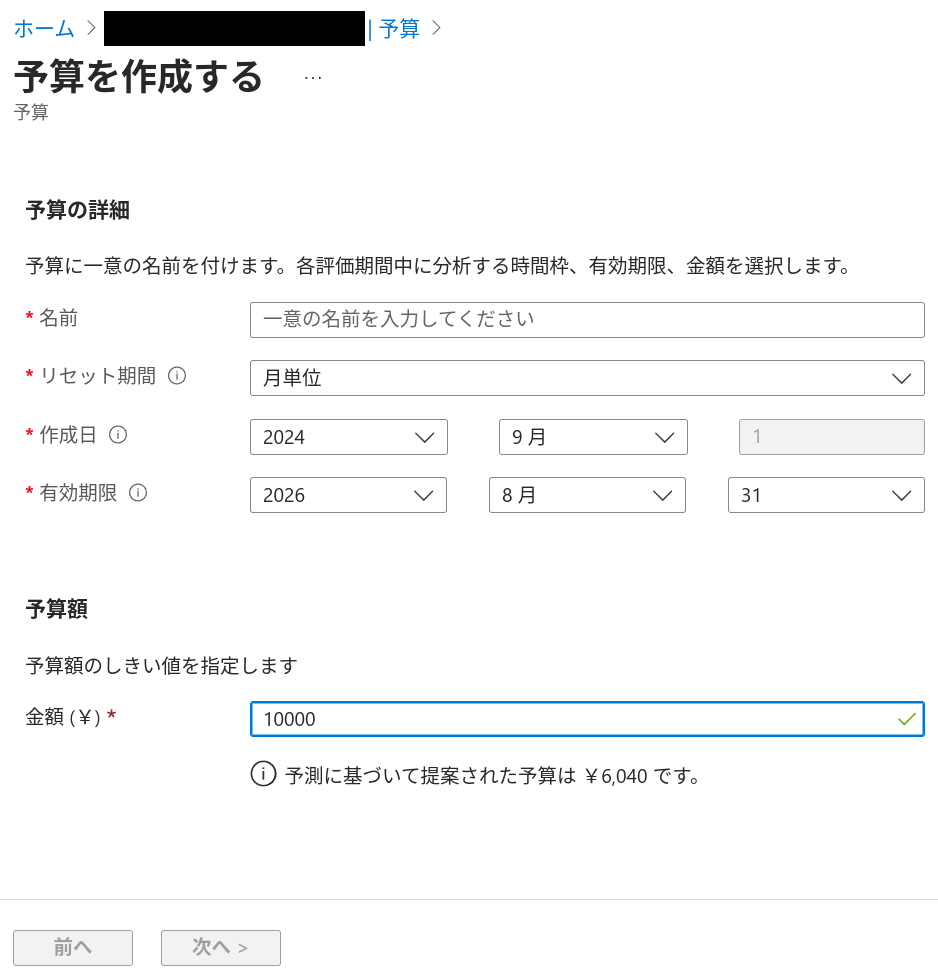Screen dimensions: 938x979
Task: Click the info icon before the suggested budget message
Action: click(264, 774)
